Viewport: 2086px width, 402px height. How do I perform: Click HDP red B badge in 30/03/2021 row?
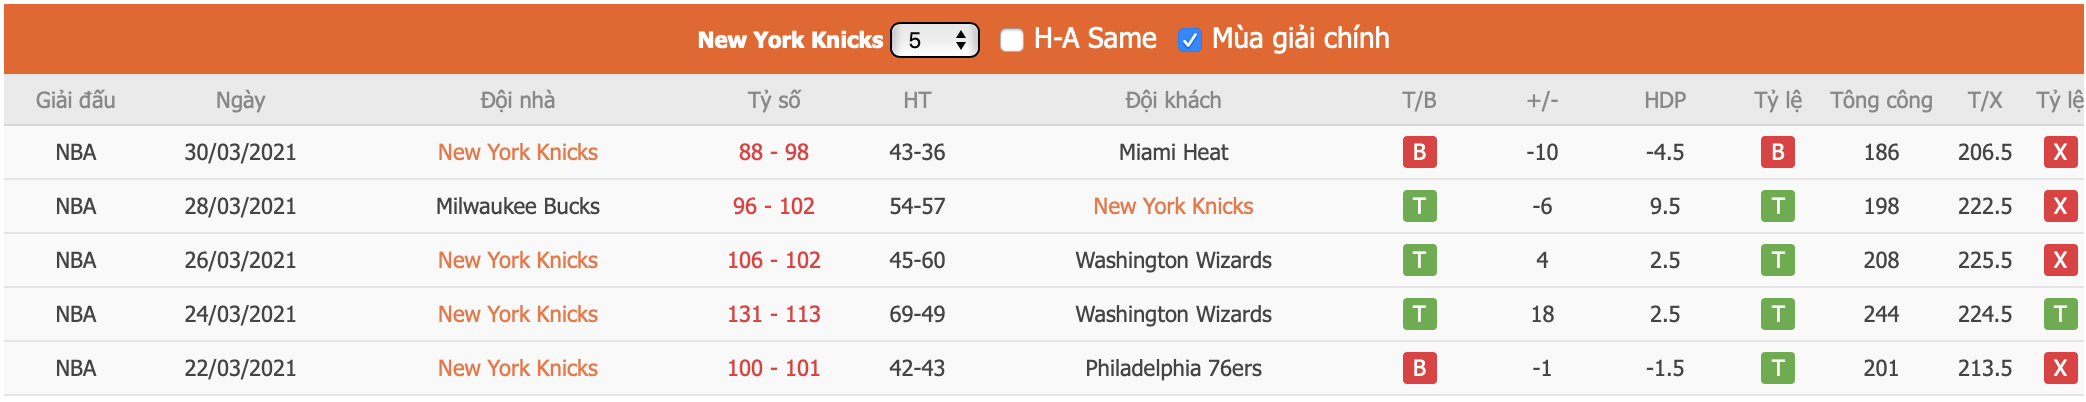click(1777, 152)
